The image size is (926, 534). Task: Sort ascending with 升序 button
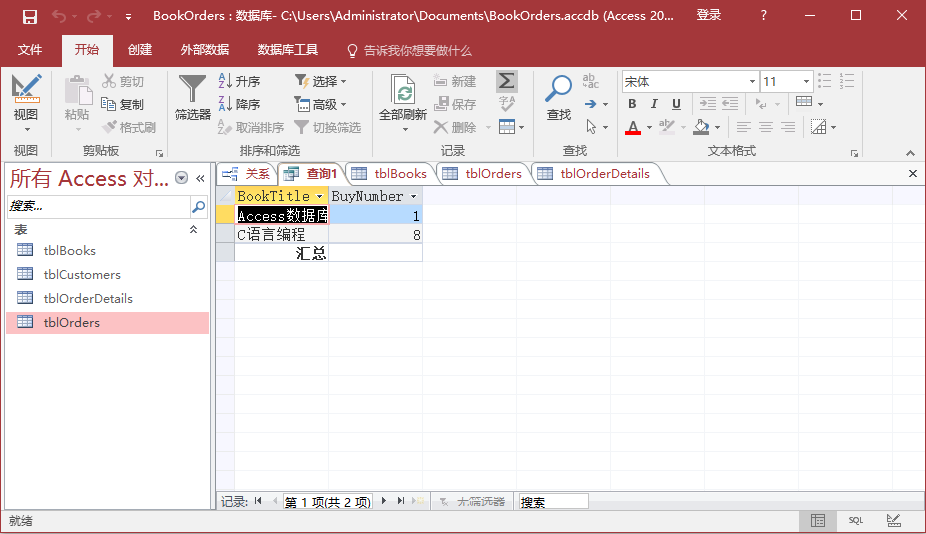point(239,81)
